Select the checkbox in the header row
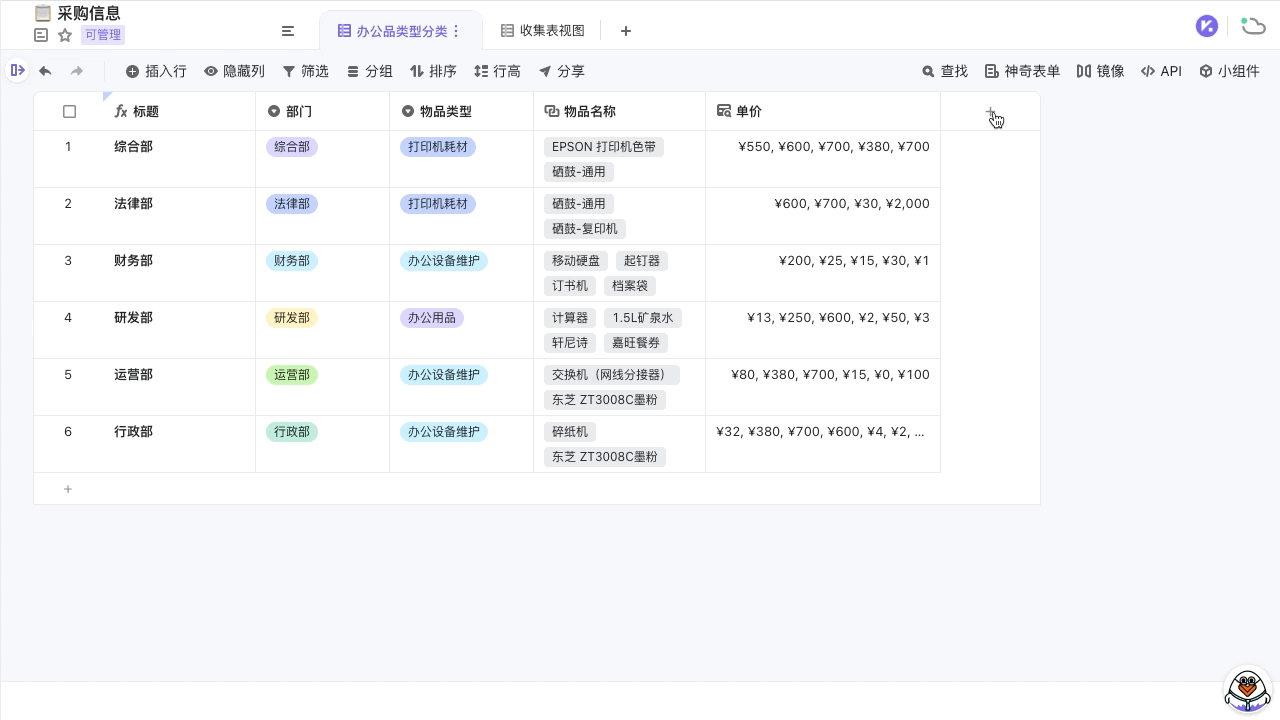This screenshot has width=1280, height=720. [69, 111]
